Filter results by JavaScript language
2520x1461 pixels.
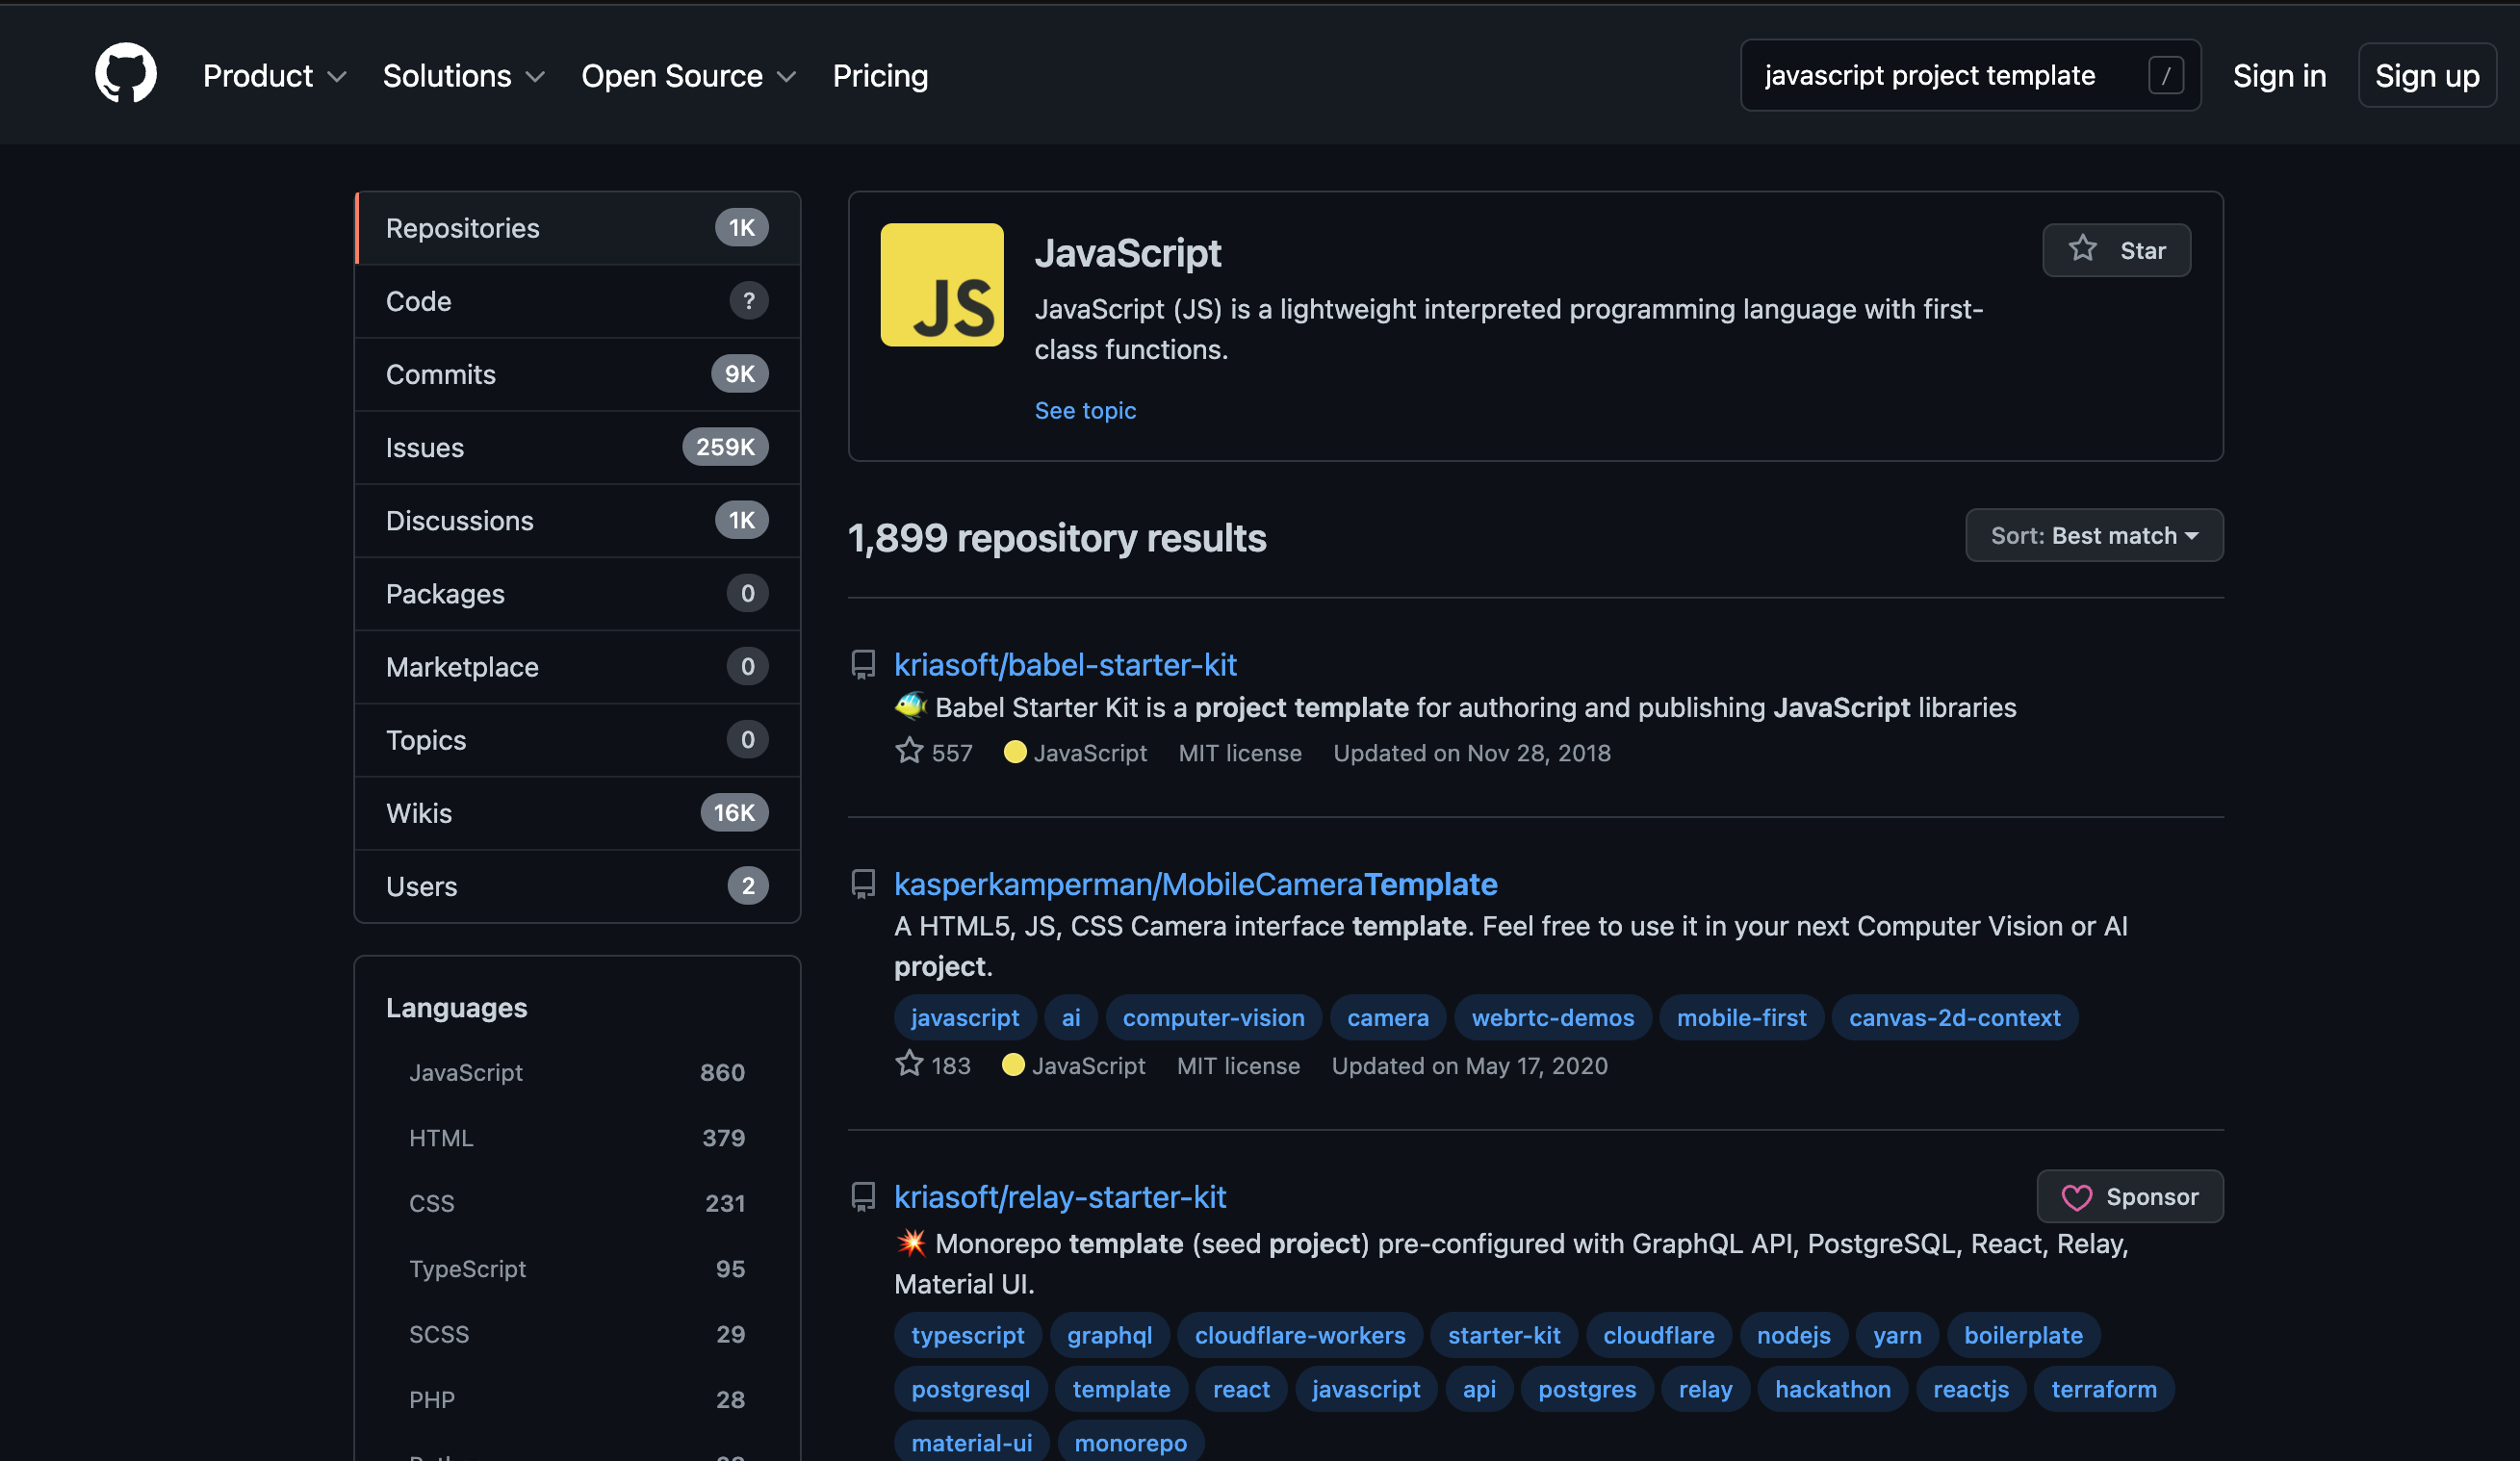click(x=577, y=1072)
